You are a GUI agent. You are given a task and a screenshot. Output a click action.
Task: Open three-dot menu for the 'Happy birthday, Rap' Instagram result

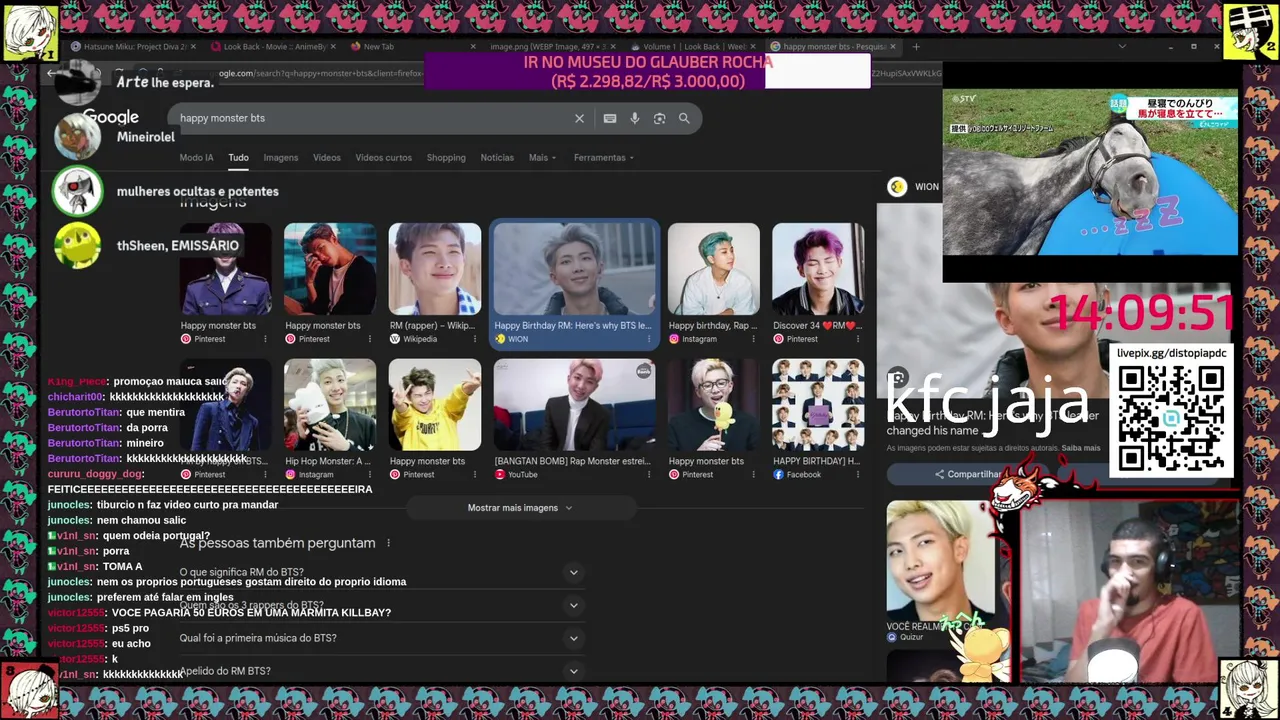(x=753, y=339)
